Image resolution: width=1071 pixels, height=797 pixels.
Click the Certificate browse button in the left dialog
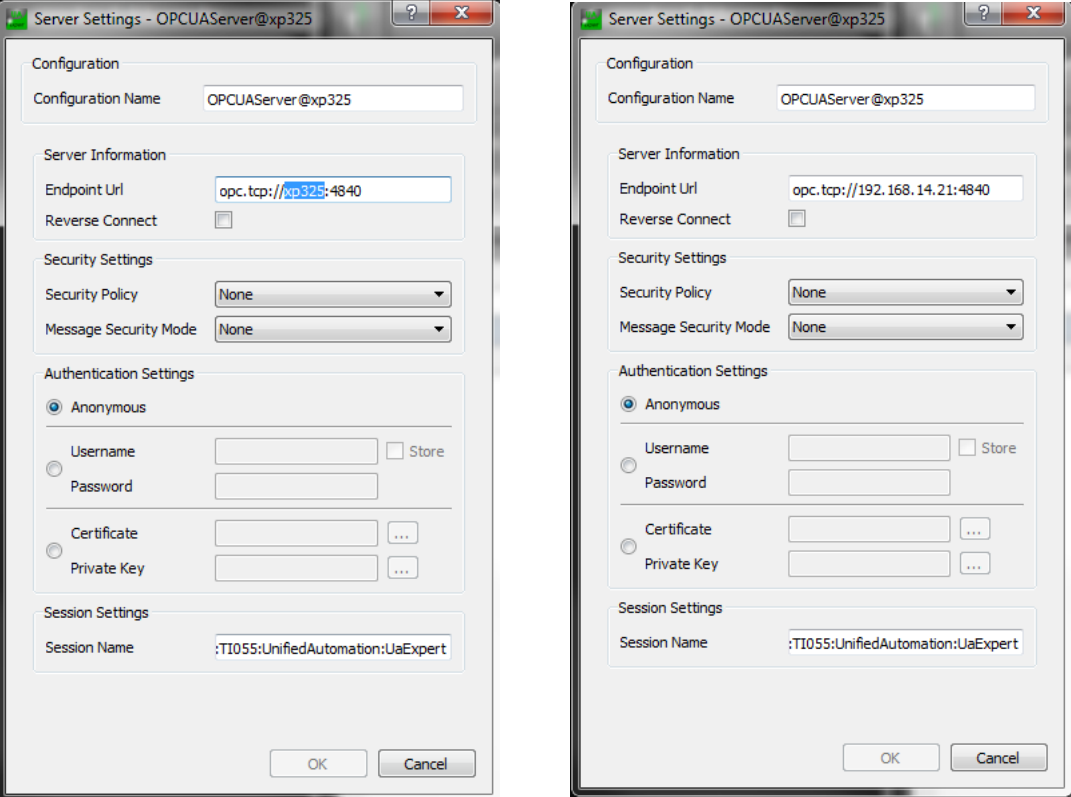402,534
